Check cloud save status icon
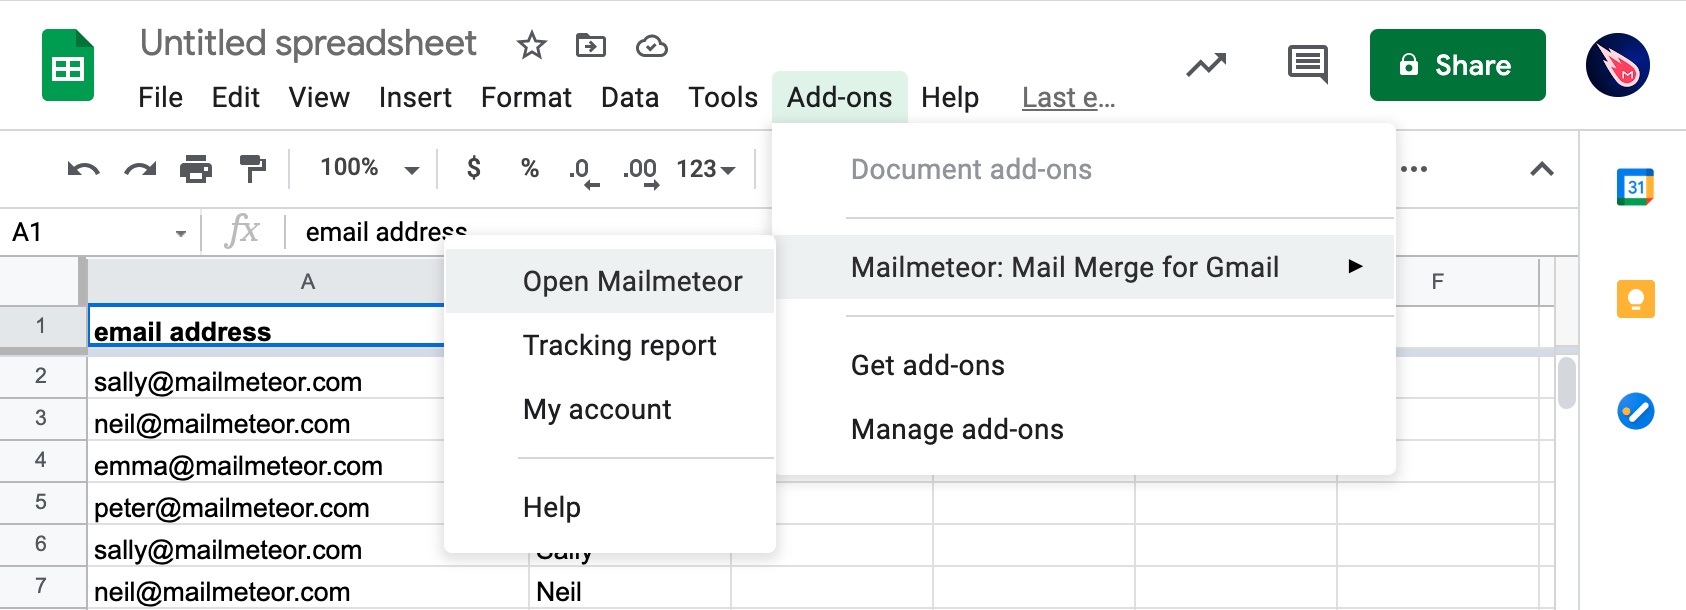 point(651,46)
